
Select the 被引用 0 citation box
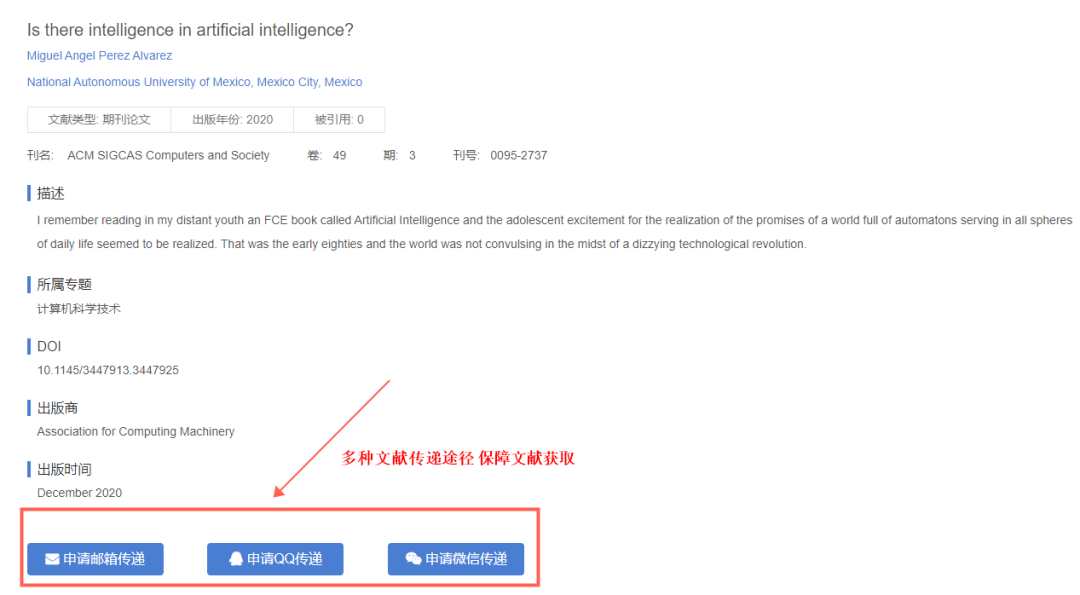[339, 120]
